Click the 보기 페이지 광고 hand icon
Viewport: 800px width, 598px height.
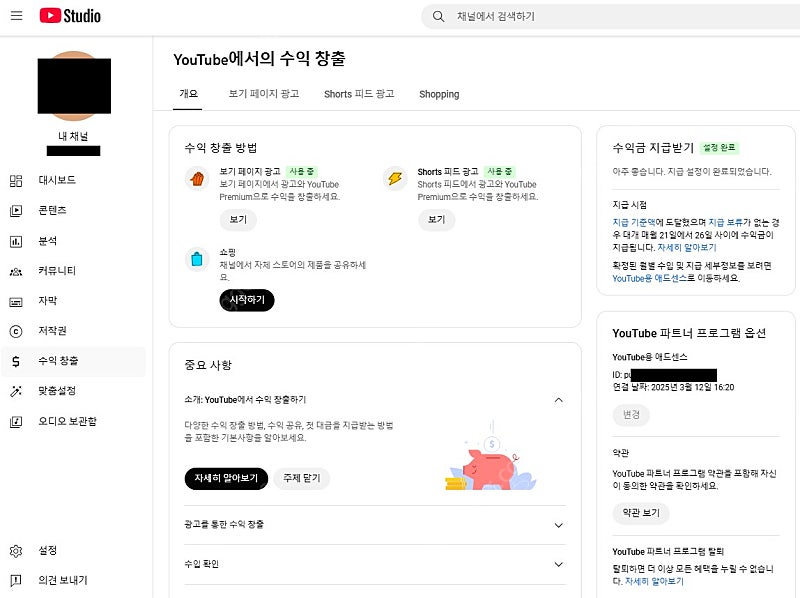(197, 179)
